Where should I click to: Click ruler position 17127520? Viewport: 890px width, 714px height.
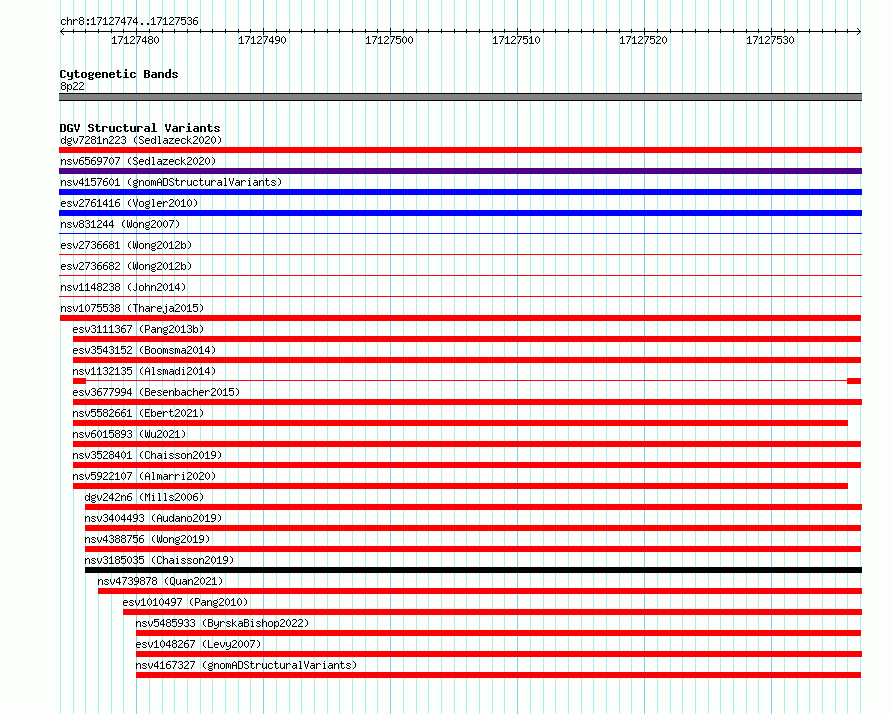(643, 40)
